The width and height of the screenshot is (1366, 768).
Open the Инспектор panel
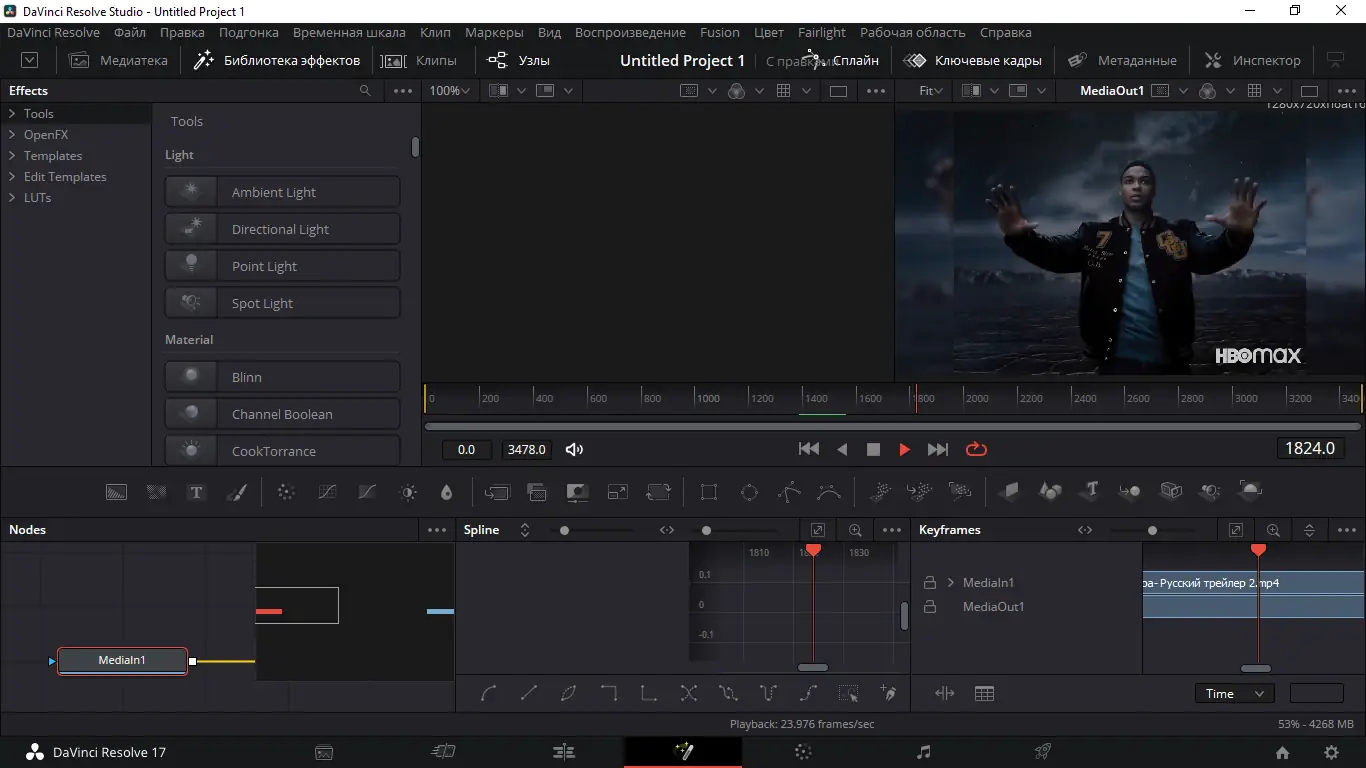(x=1253, y=61)
